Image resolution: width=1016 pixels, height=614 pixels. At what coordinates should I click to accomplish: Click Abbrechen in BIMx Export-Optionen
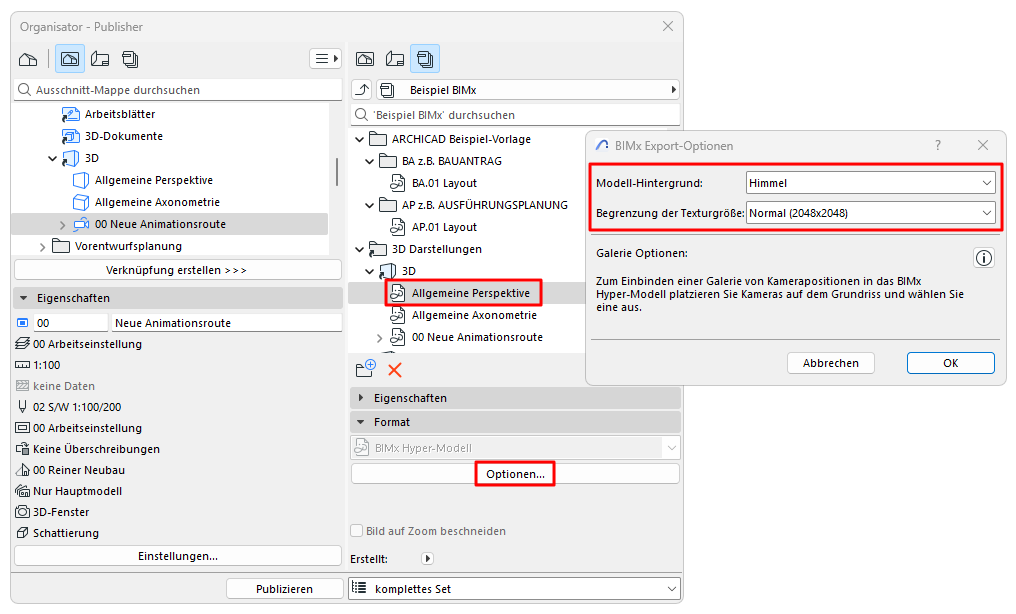831,363
